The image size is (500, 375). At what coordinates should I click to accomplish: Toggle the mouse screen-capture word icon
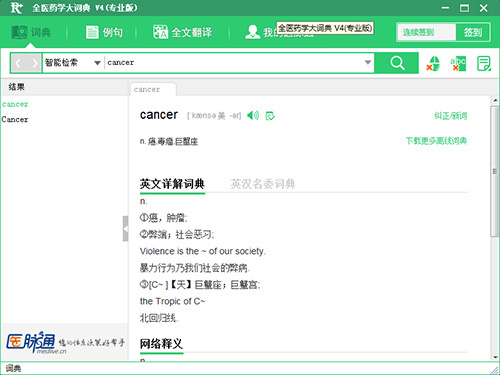pyautogui.click(x=433, y=63)
